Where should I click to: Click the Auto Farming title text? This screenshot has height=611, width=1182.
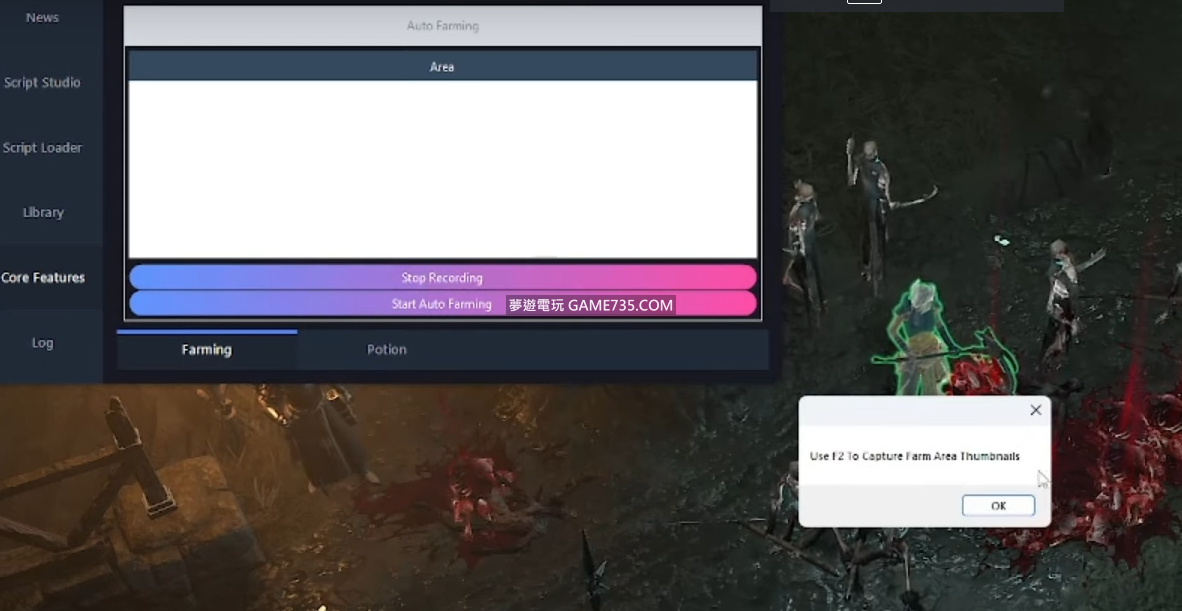[442, 26]
